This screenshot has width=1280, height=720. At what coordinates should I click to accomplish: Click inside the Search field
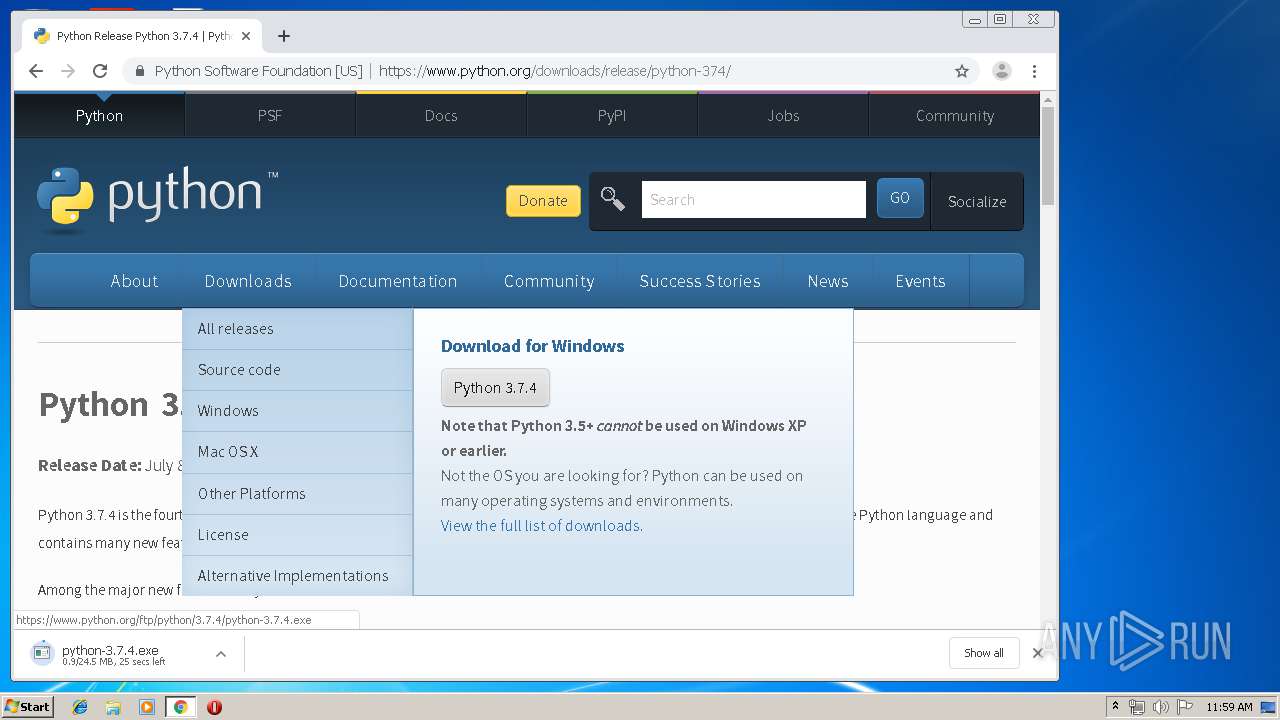(753, 199)
